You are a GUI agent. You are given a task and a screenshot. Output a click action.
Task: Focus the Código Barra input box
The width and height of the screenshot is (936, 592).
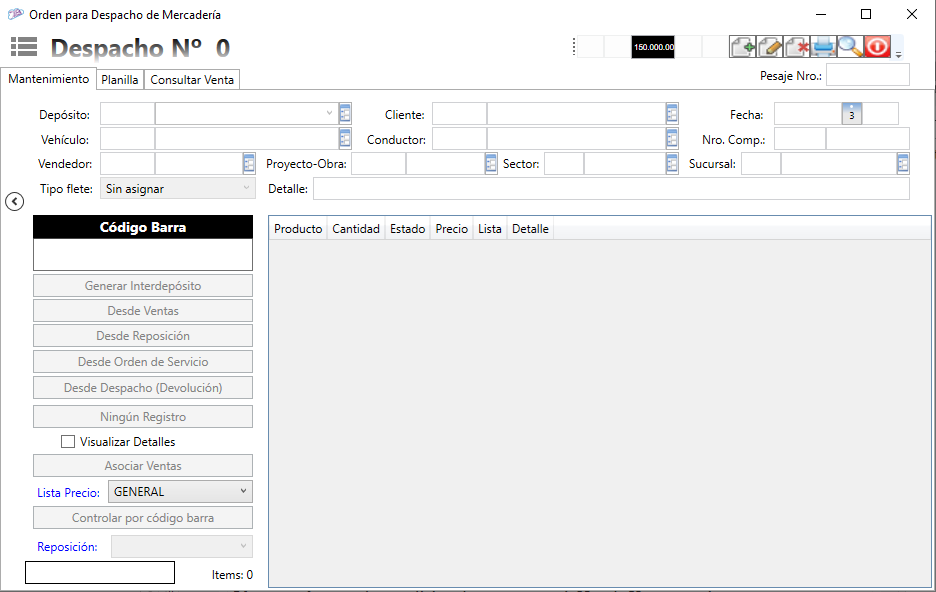pyautogui.click(x=143, y=255)
